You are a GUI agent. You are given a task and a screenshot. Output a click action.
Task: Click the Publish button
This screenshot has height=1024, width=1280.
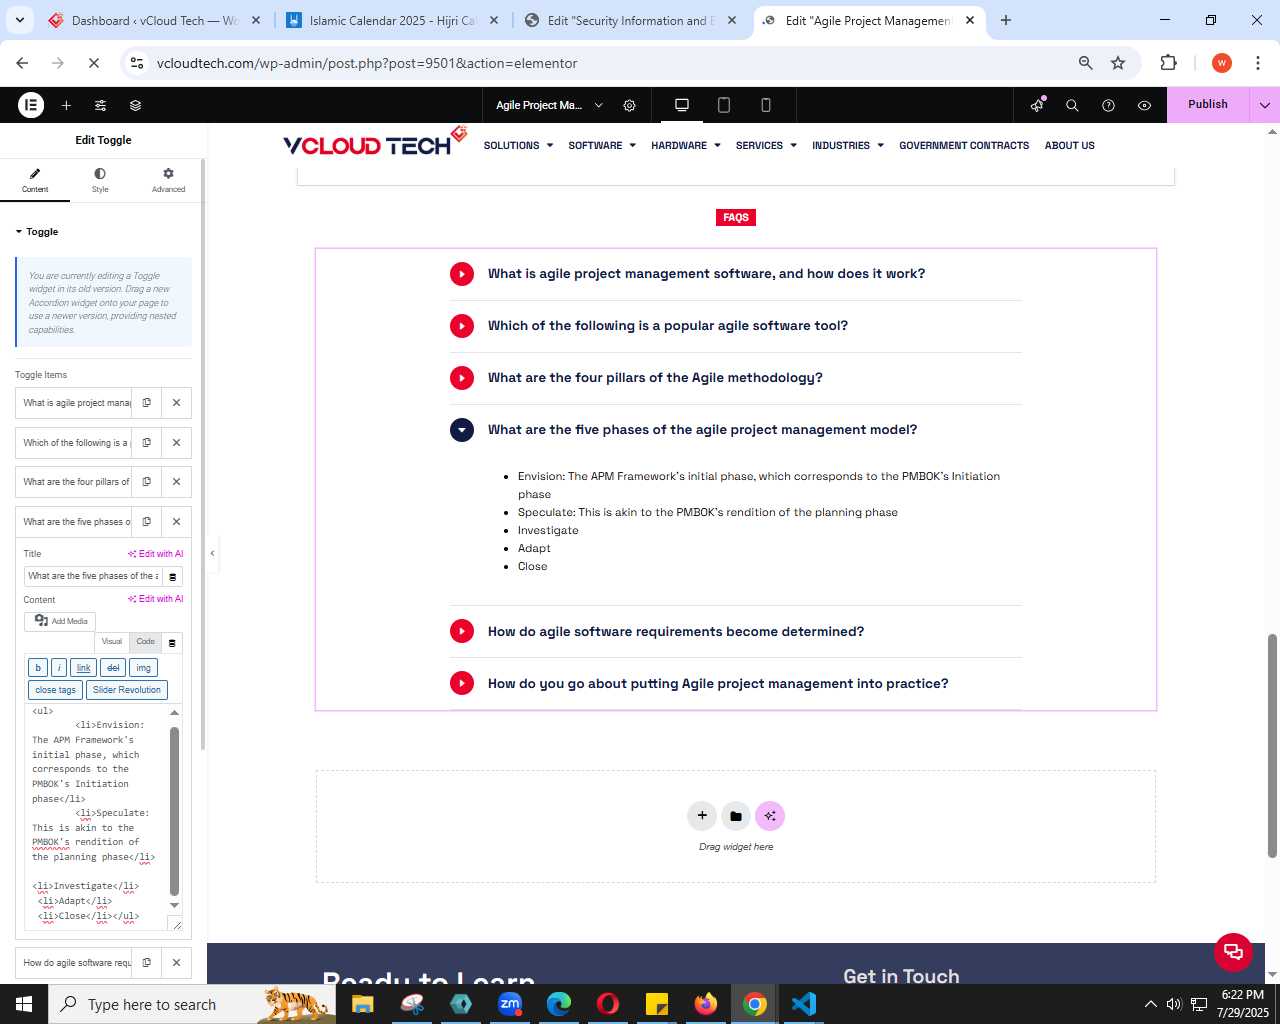[x=1208, y=104]
